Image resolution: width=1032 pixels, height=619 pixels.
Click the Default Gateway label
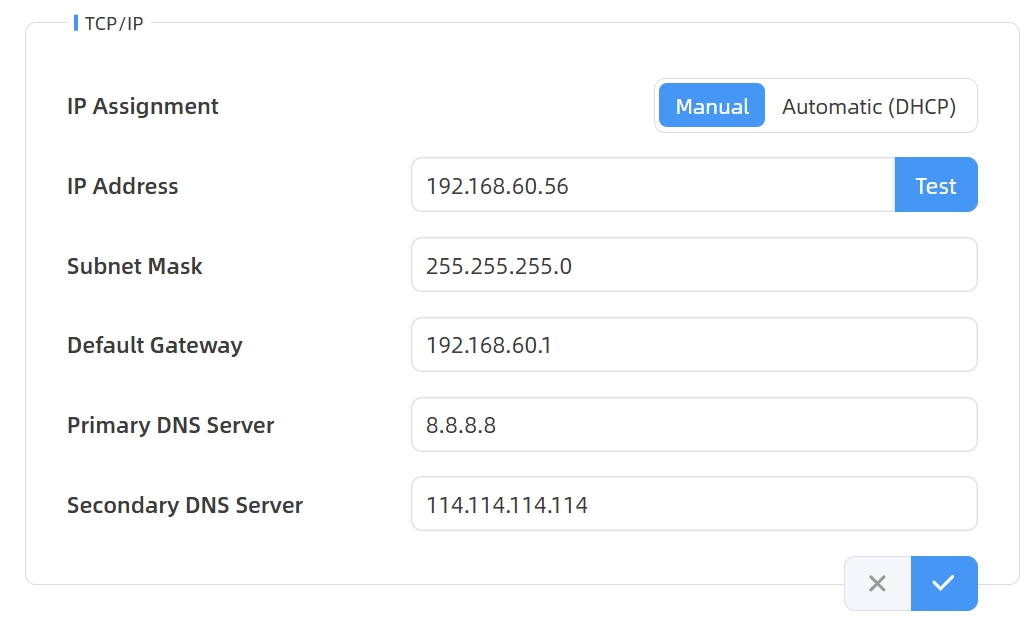(154, 345)
